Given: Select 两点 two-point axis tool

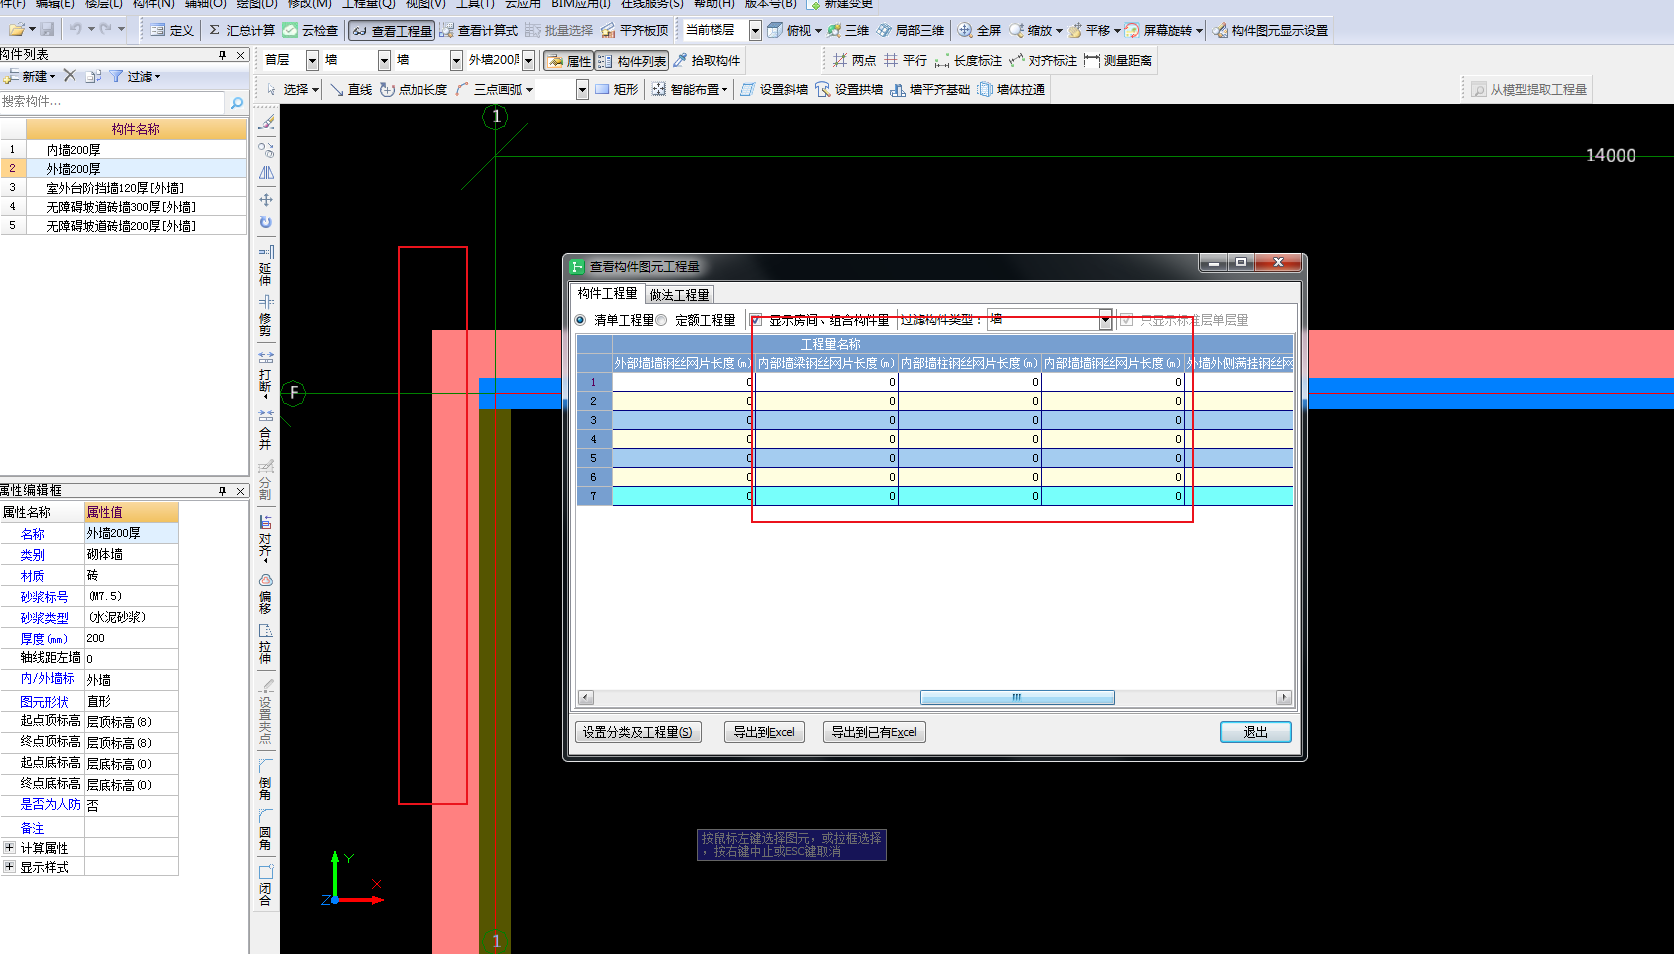Looking at the screenshot, I should click(x=854, y=60).
